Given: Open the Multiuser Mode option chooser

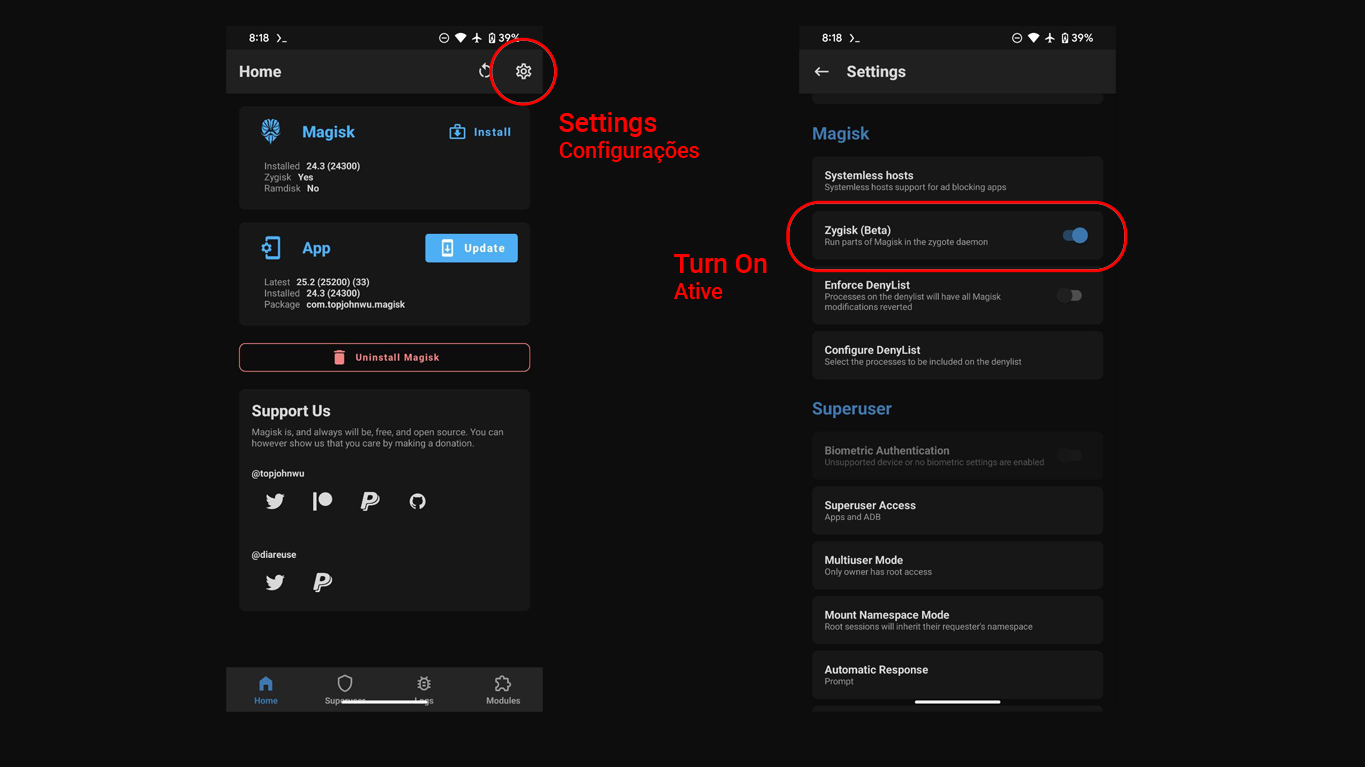Looking at the screenshot, I should tap(957, 565).
